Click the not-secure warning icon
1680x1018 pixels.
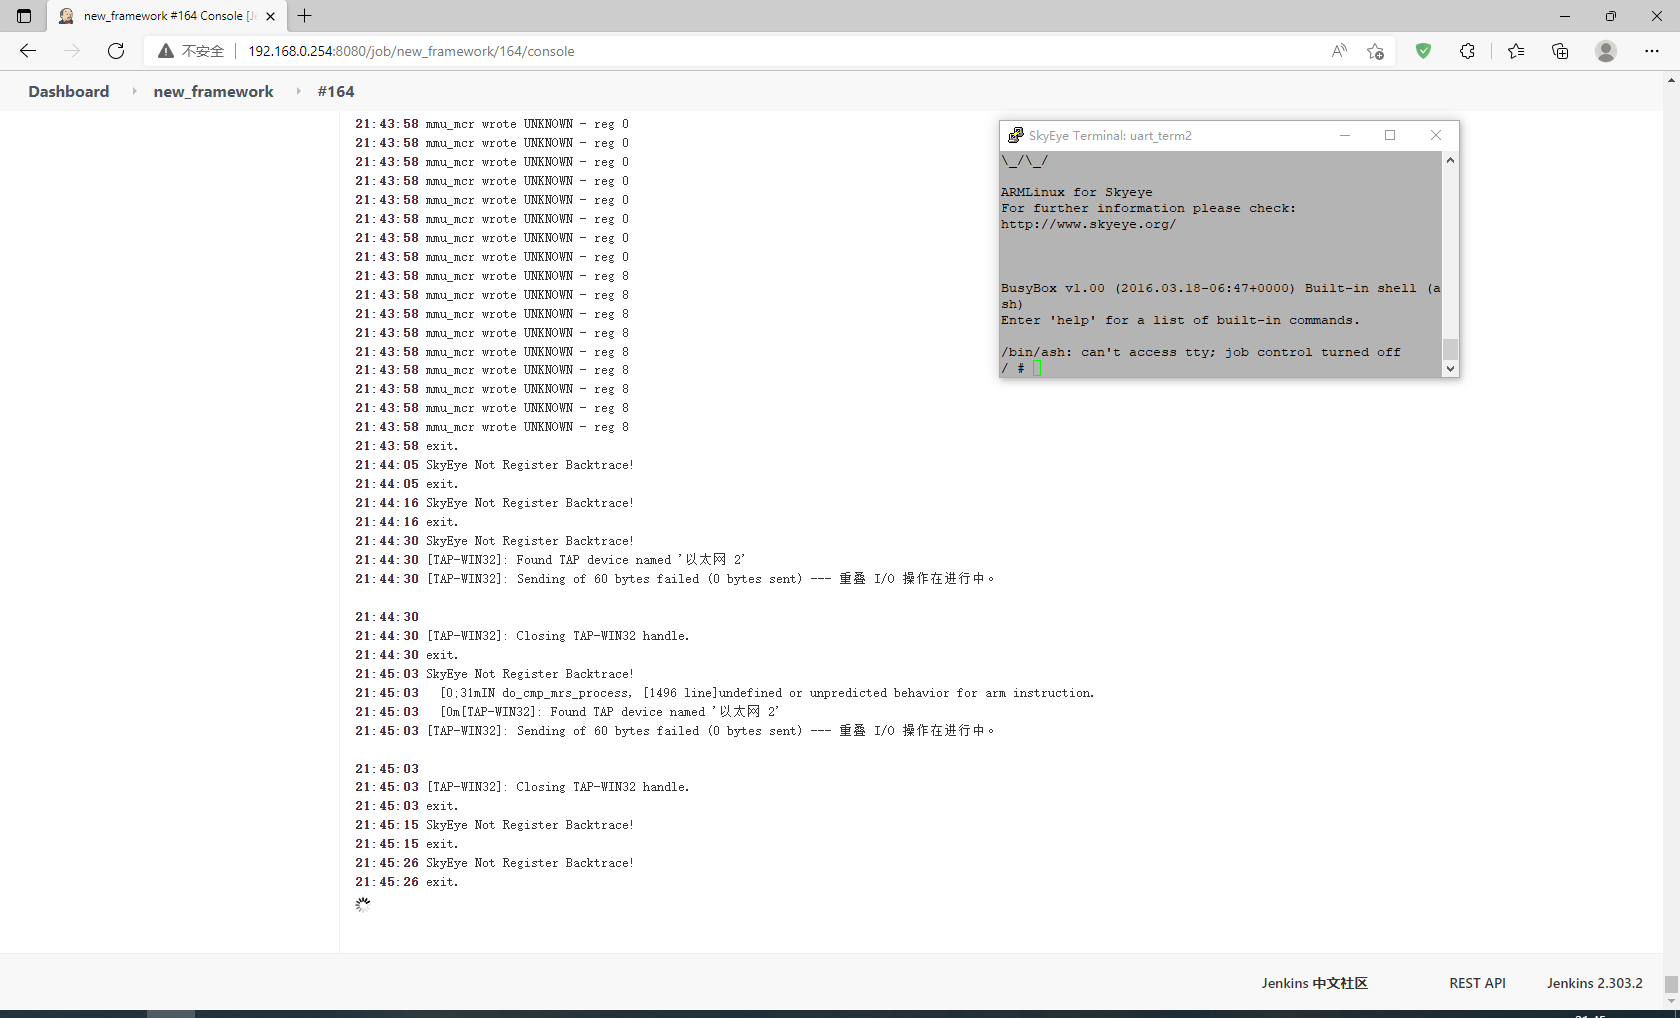pyautogui.click(x=166, y=51)
